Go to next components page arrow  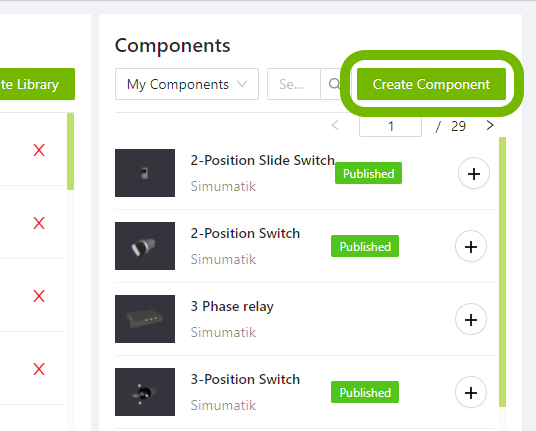click(x=490, y=125)
